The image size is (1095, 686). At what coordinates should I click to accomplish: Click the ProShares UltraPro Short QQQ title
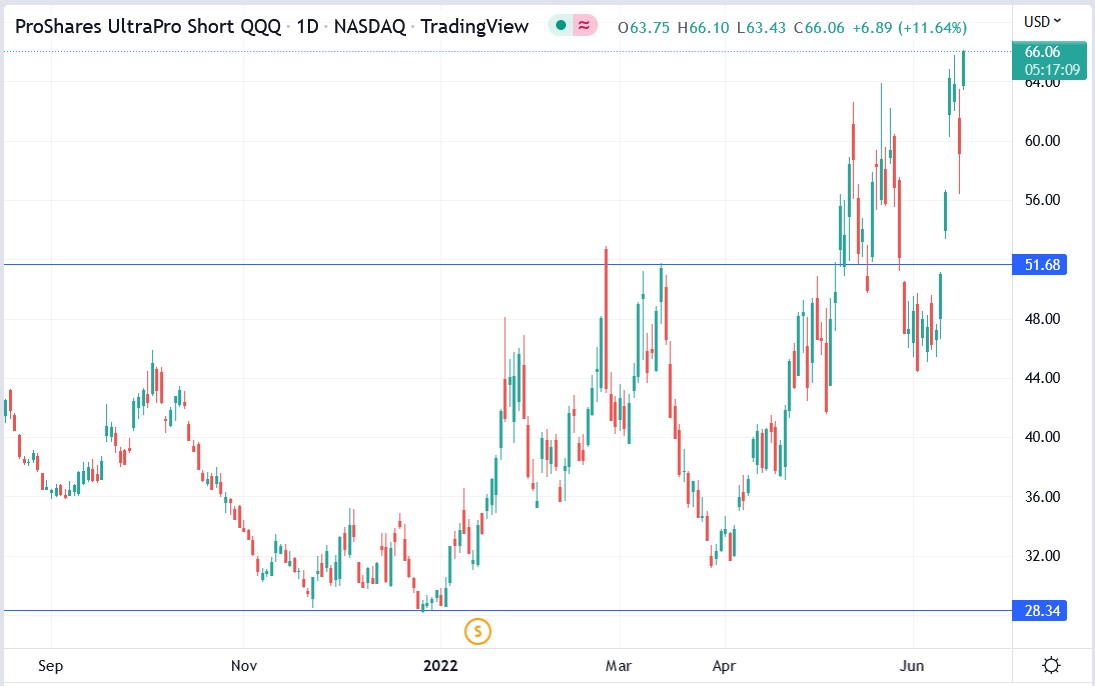pos(148,27)
